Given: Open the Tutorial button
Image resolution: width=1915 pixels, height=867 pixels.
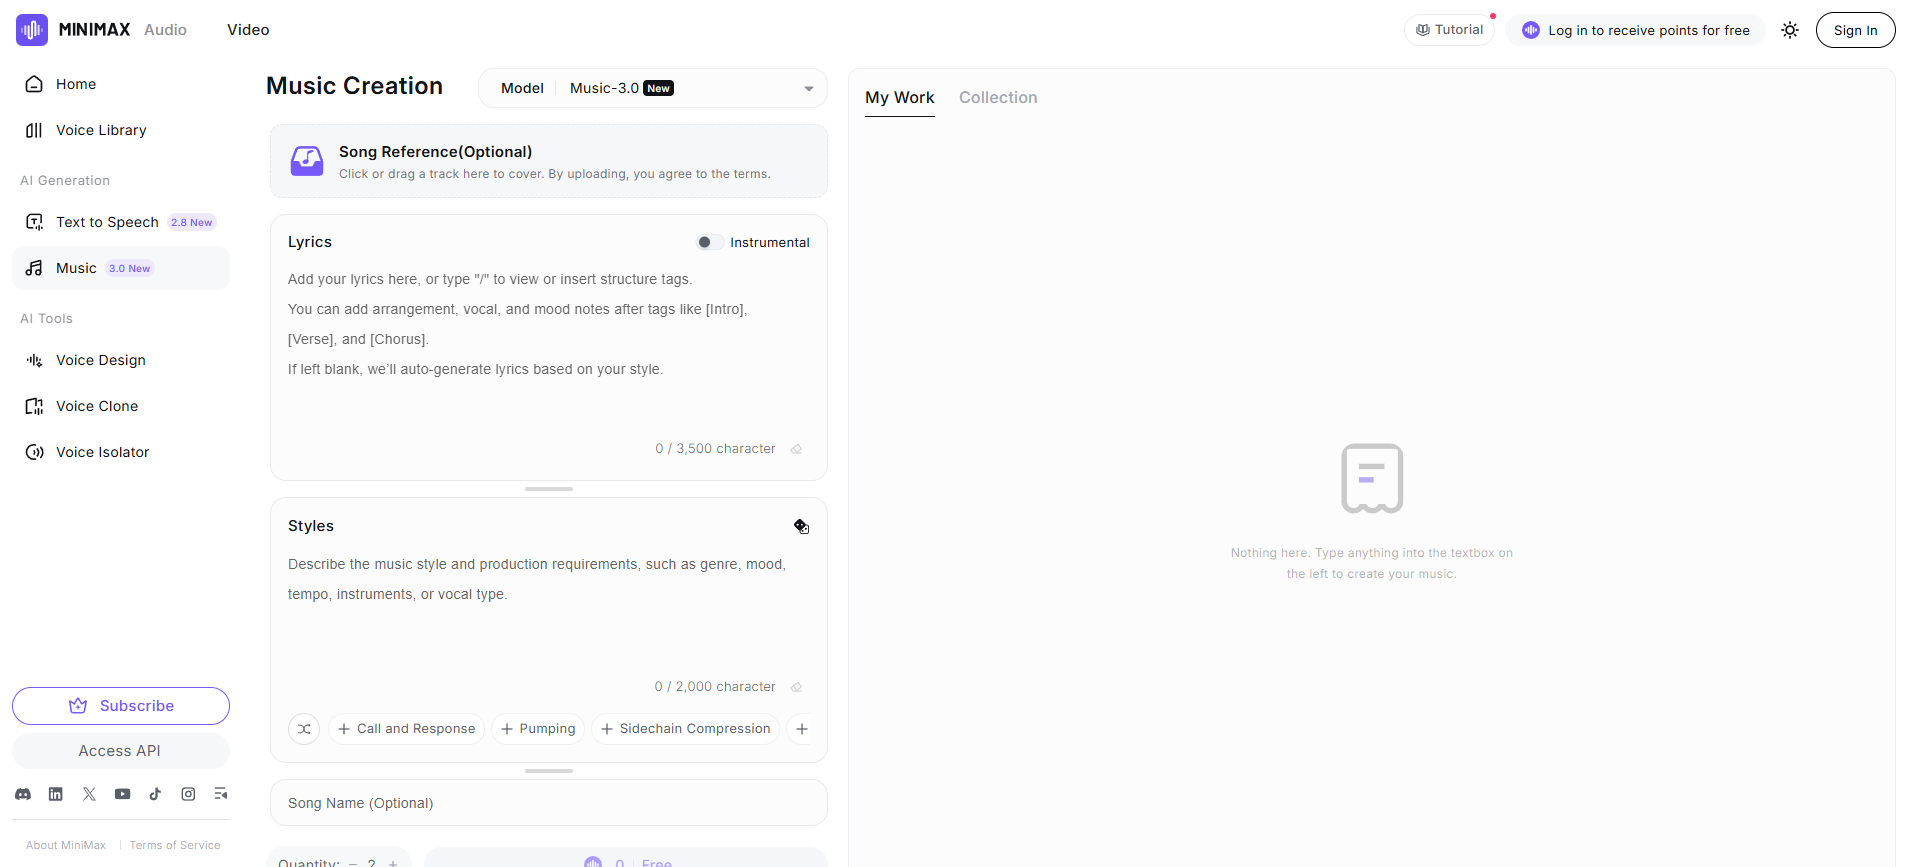Looking at the screenshot, I should 1449,30.
